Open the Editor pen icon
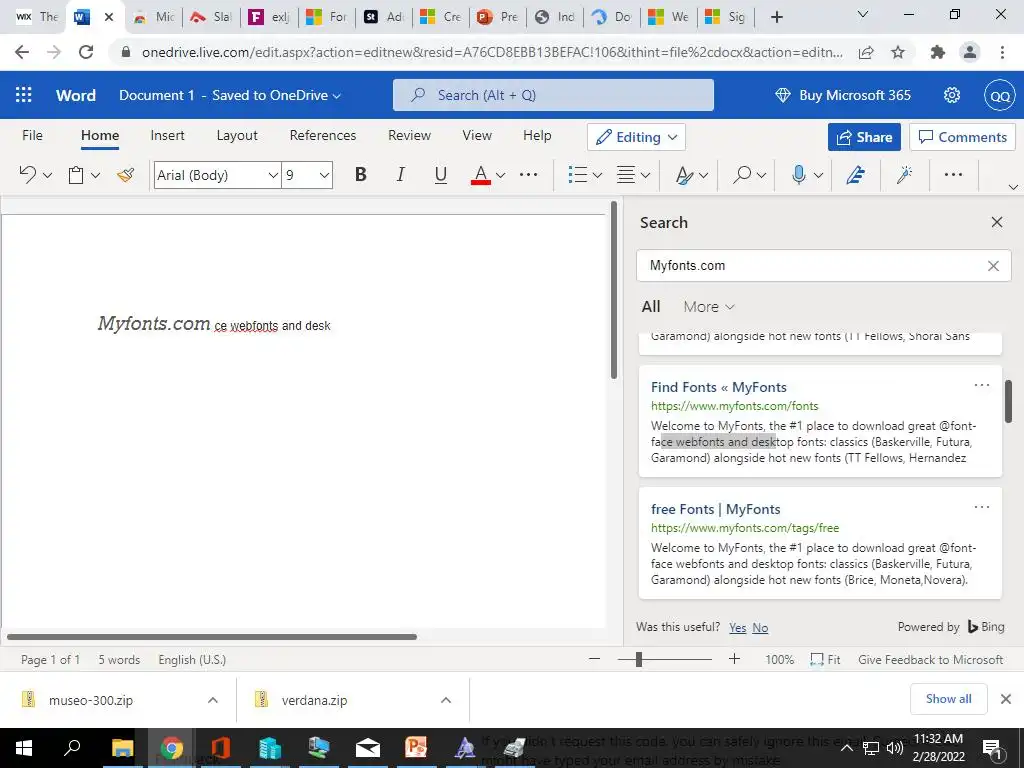Screen dimensions: 1024x768 point(856,174)
